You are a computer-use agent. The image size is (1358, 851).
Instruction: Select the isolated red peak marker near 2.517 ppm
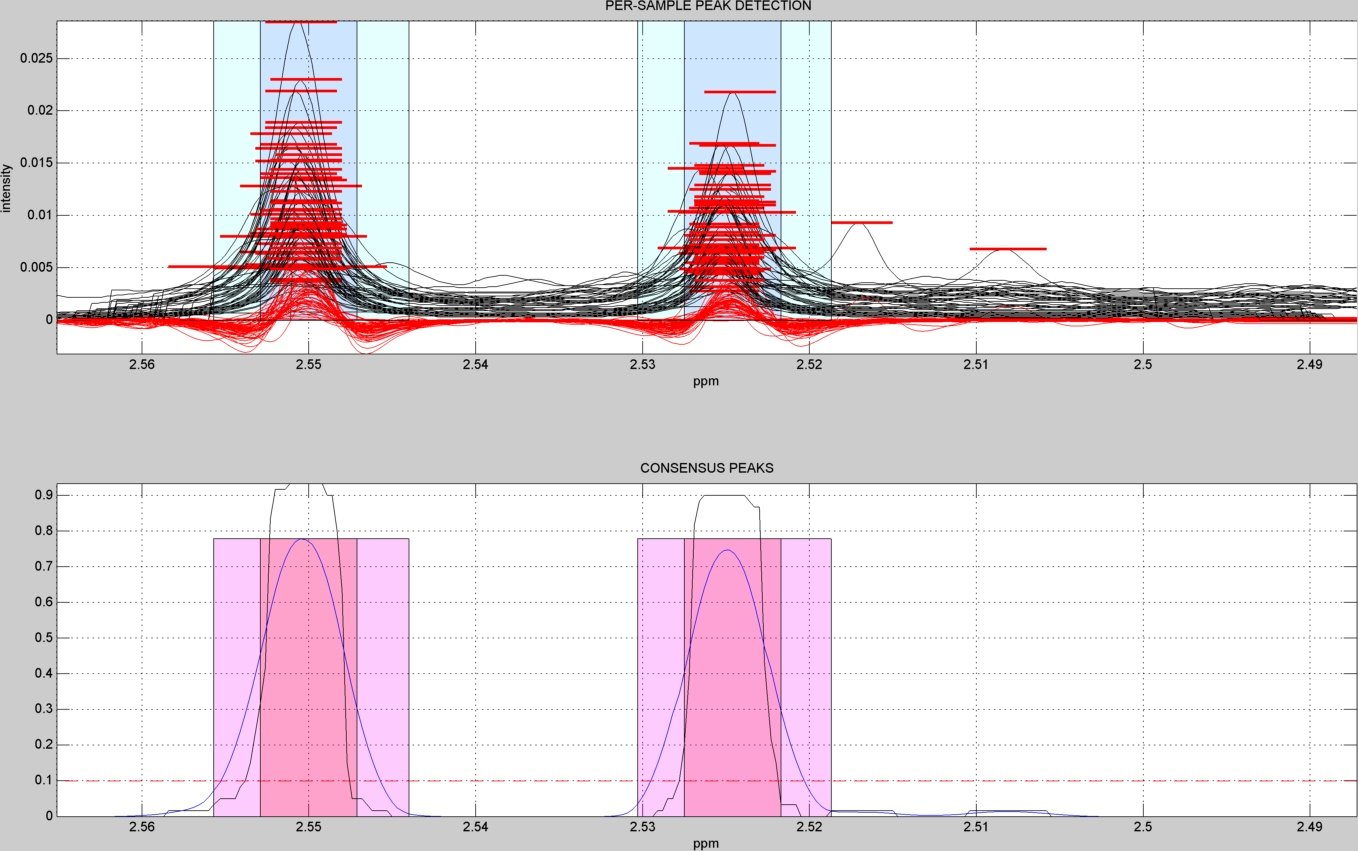click(861, 222)
